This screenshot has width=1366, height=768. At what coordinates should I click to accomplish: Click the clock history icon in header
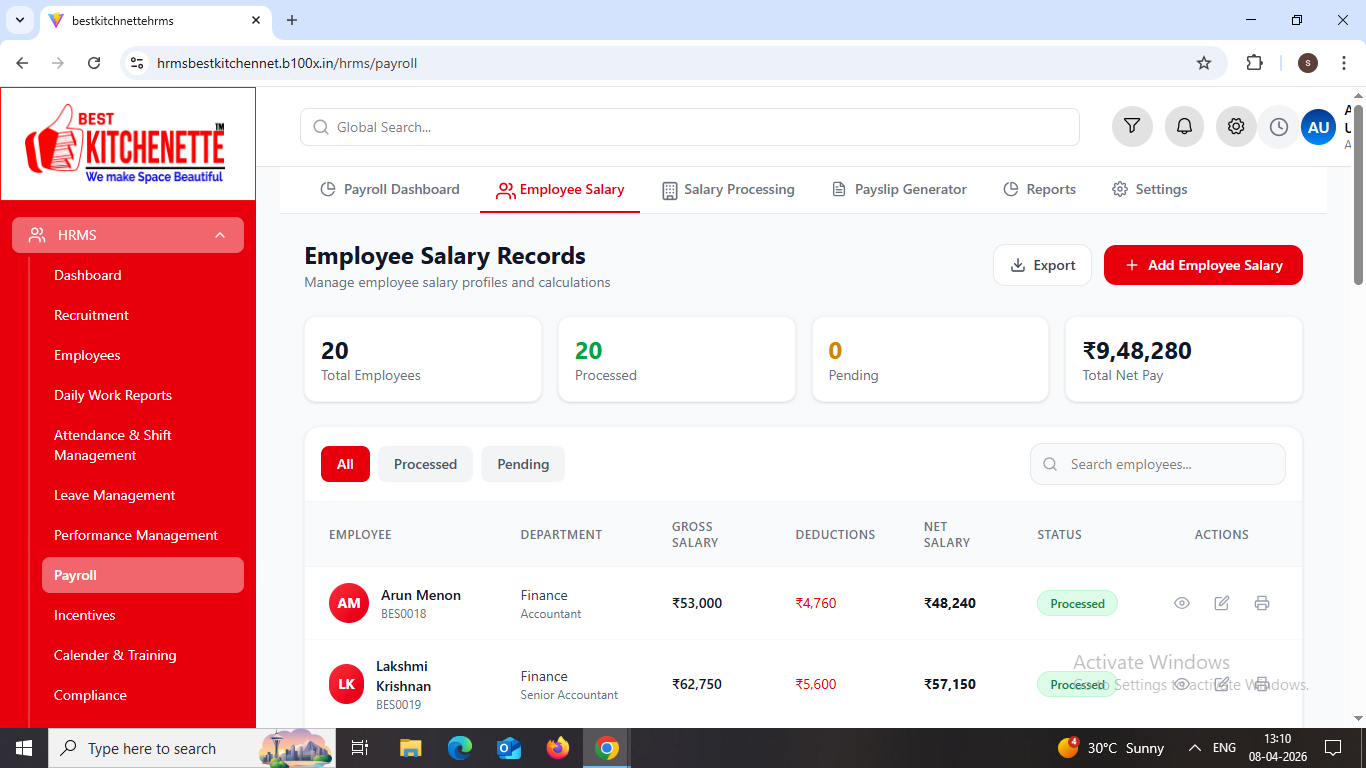[x=1278, y=127]
